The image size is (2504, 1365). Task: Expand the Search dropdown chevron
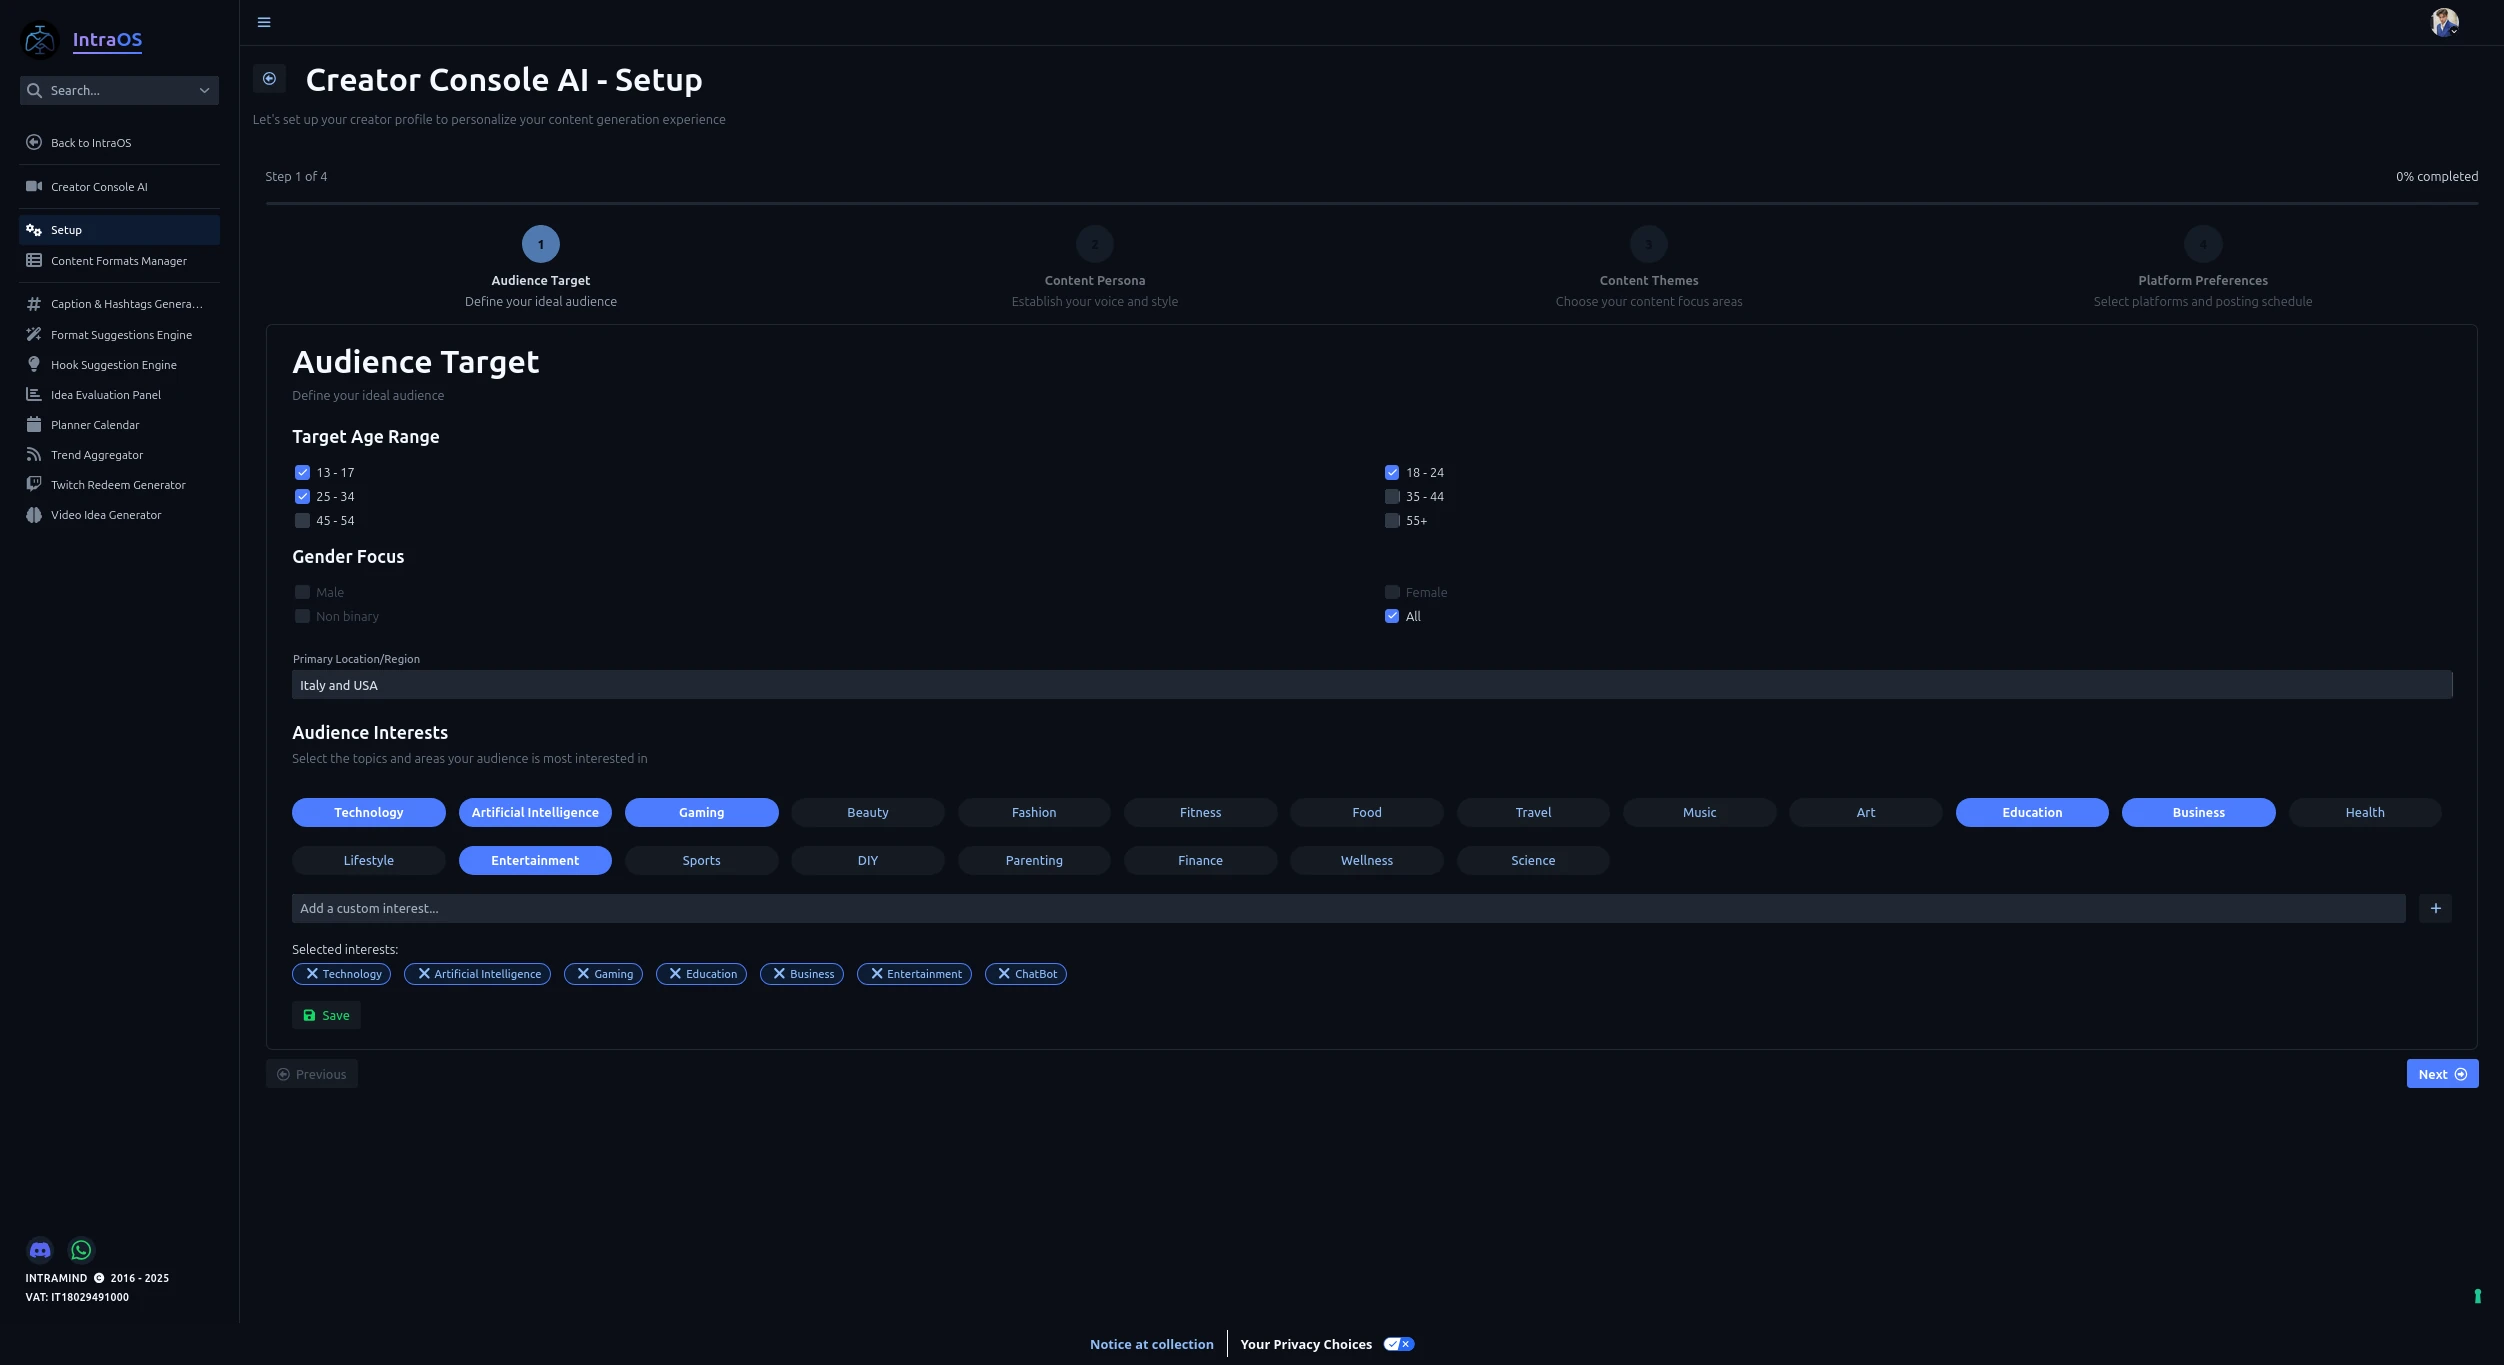pyautogui.click(x=204, y=91)
